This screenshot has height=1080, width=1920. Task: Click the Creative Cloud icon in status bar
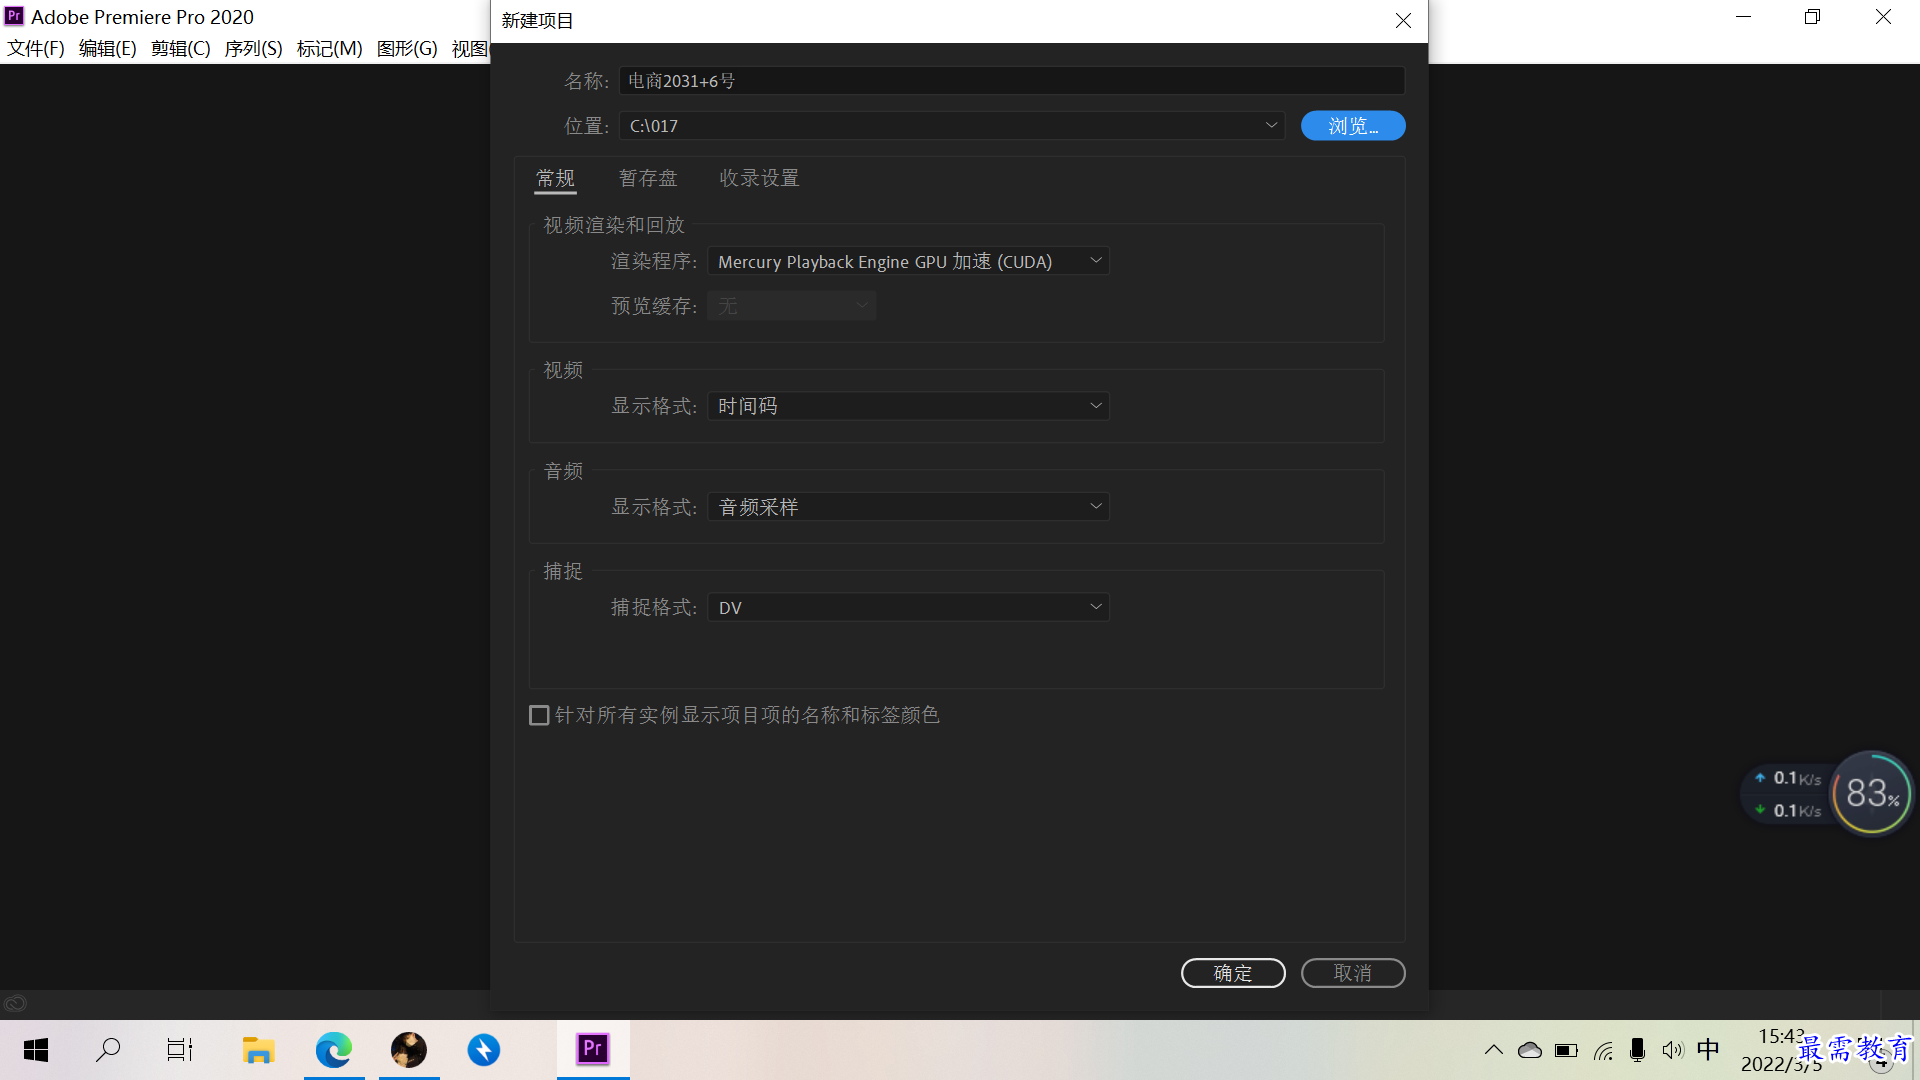pyautogui.click(x=15, y=1003)
